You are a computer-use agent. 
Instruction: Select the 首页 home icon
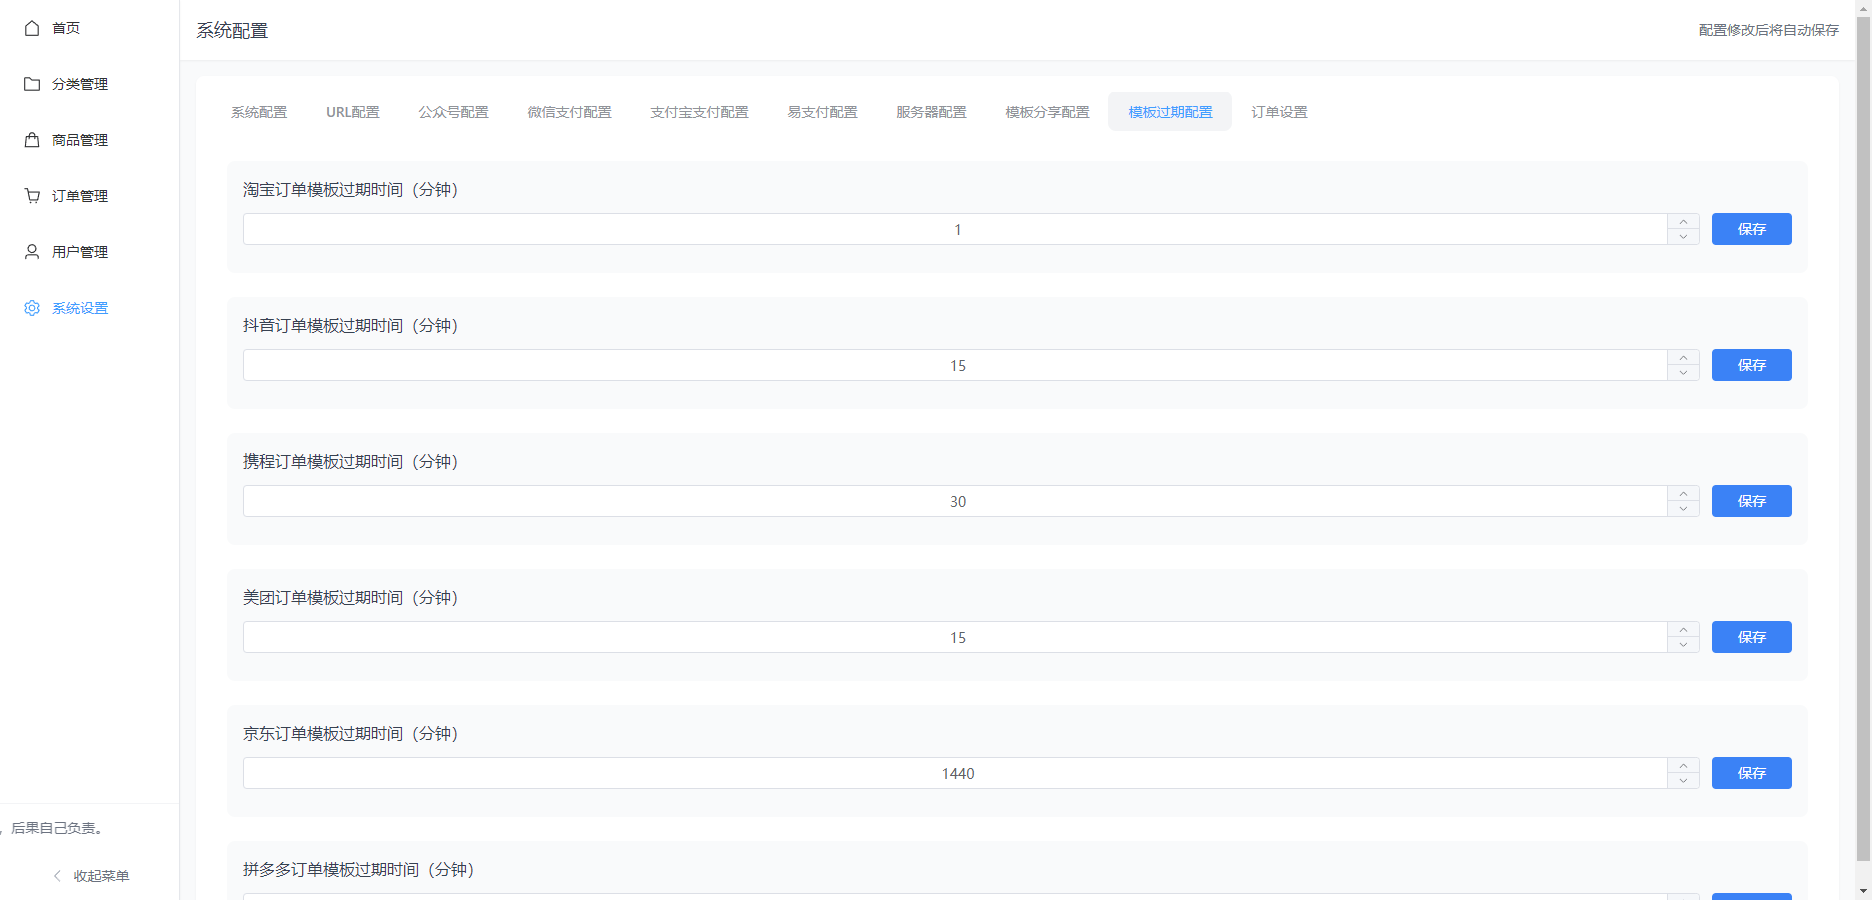(31, 28)
